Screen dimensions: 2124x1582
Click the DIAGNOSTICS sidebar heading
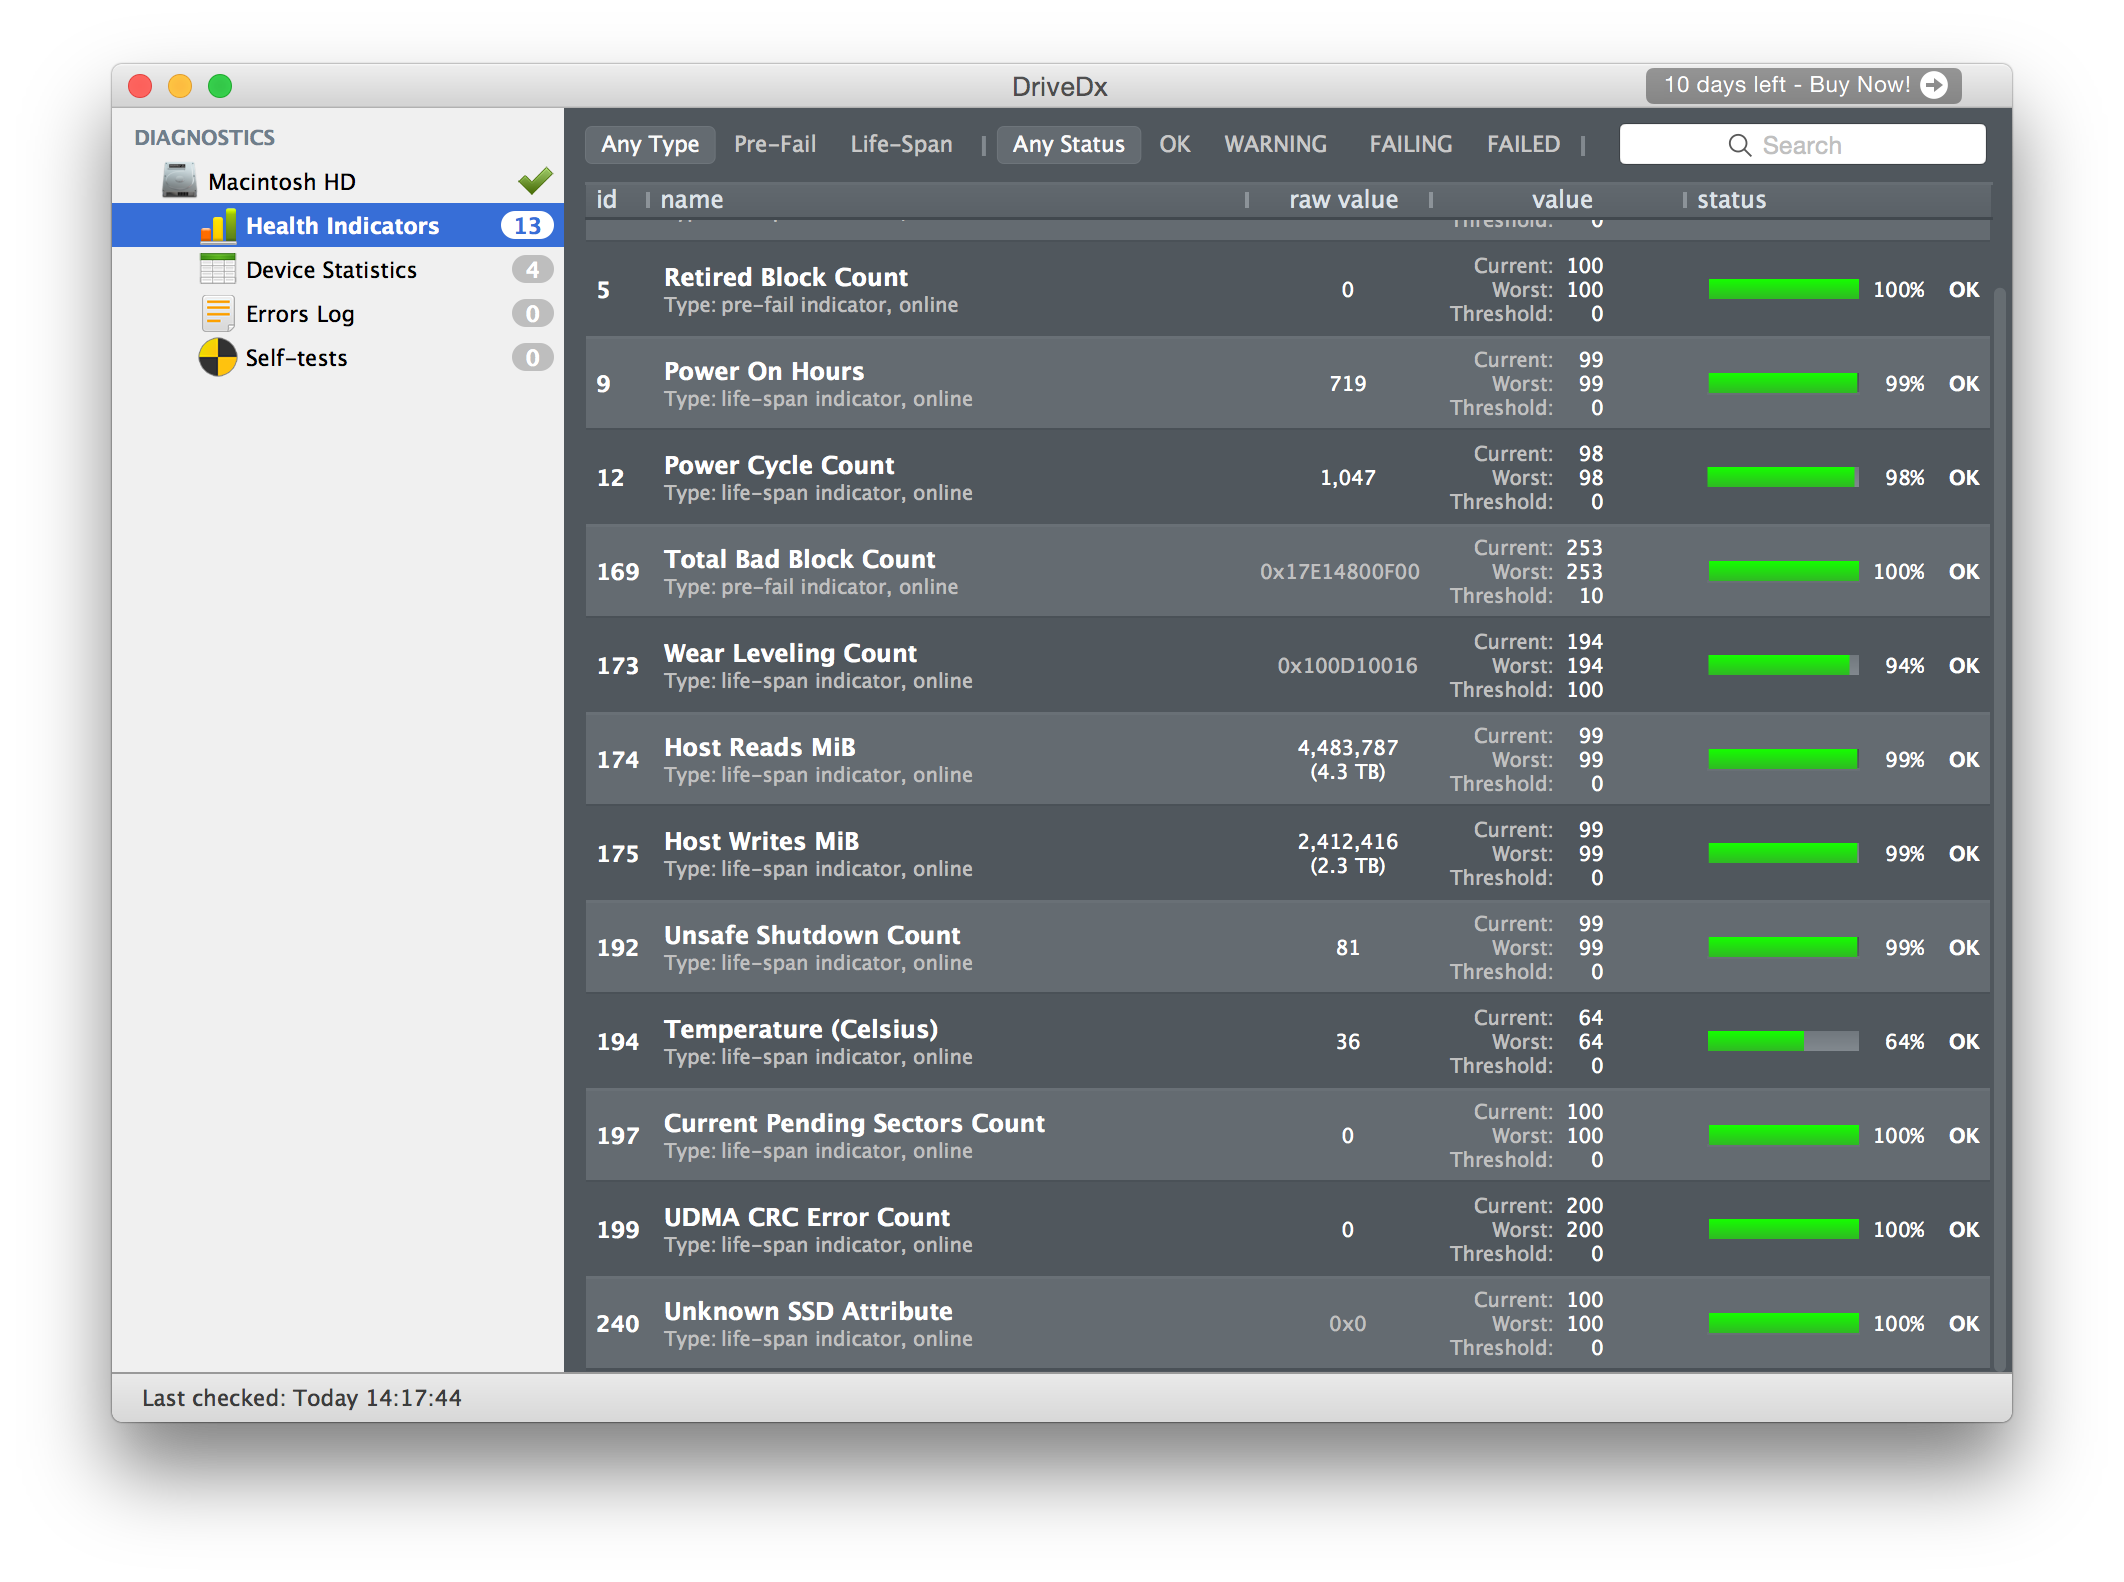(x=204, y=138)
